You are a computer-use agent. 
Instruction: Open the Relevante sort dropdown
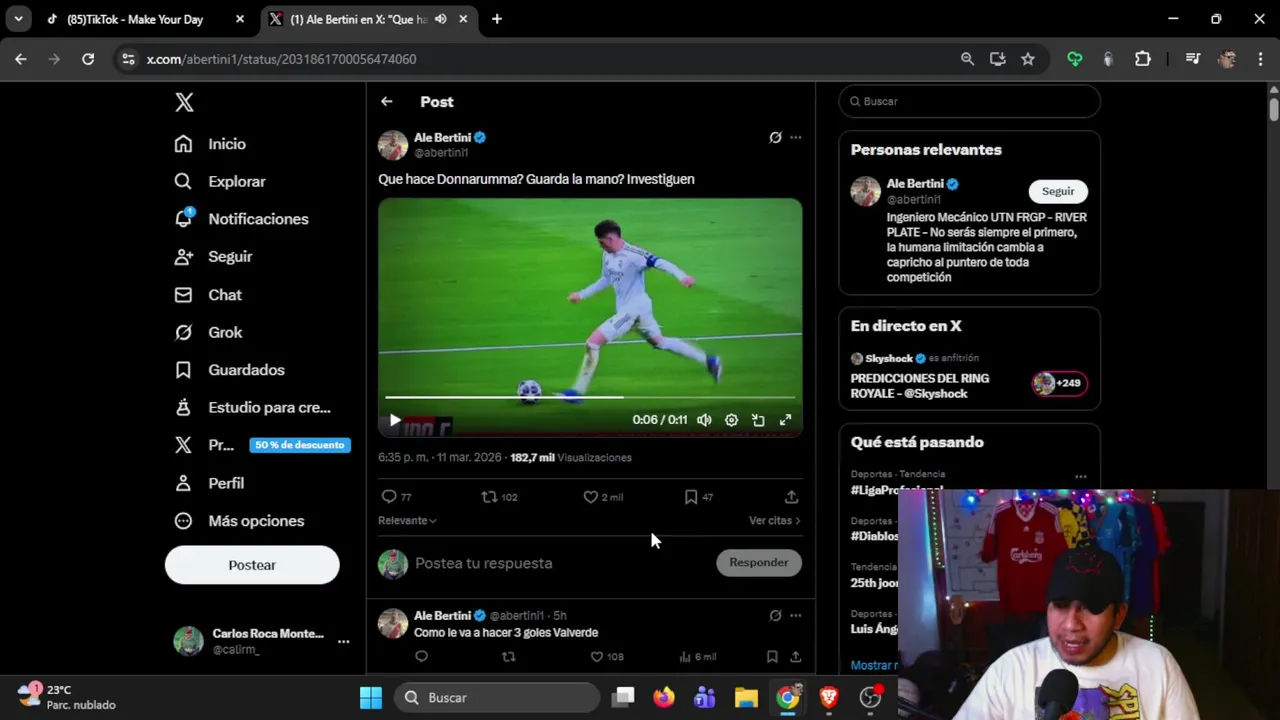tap(407, 520)
